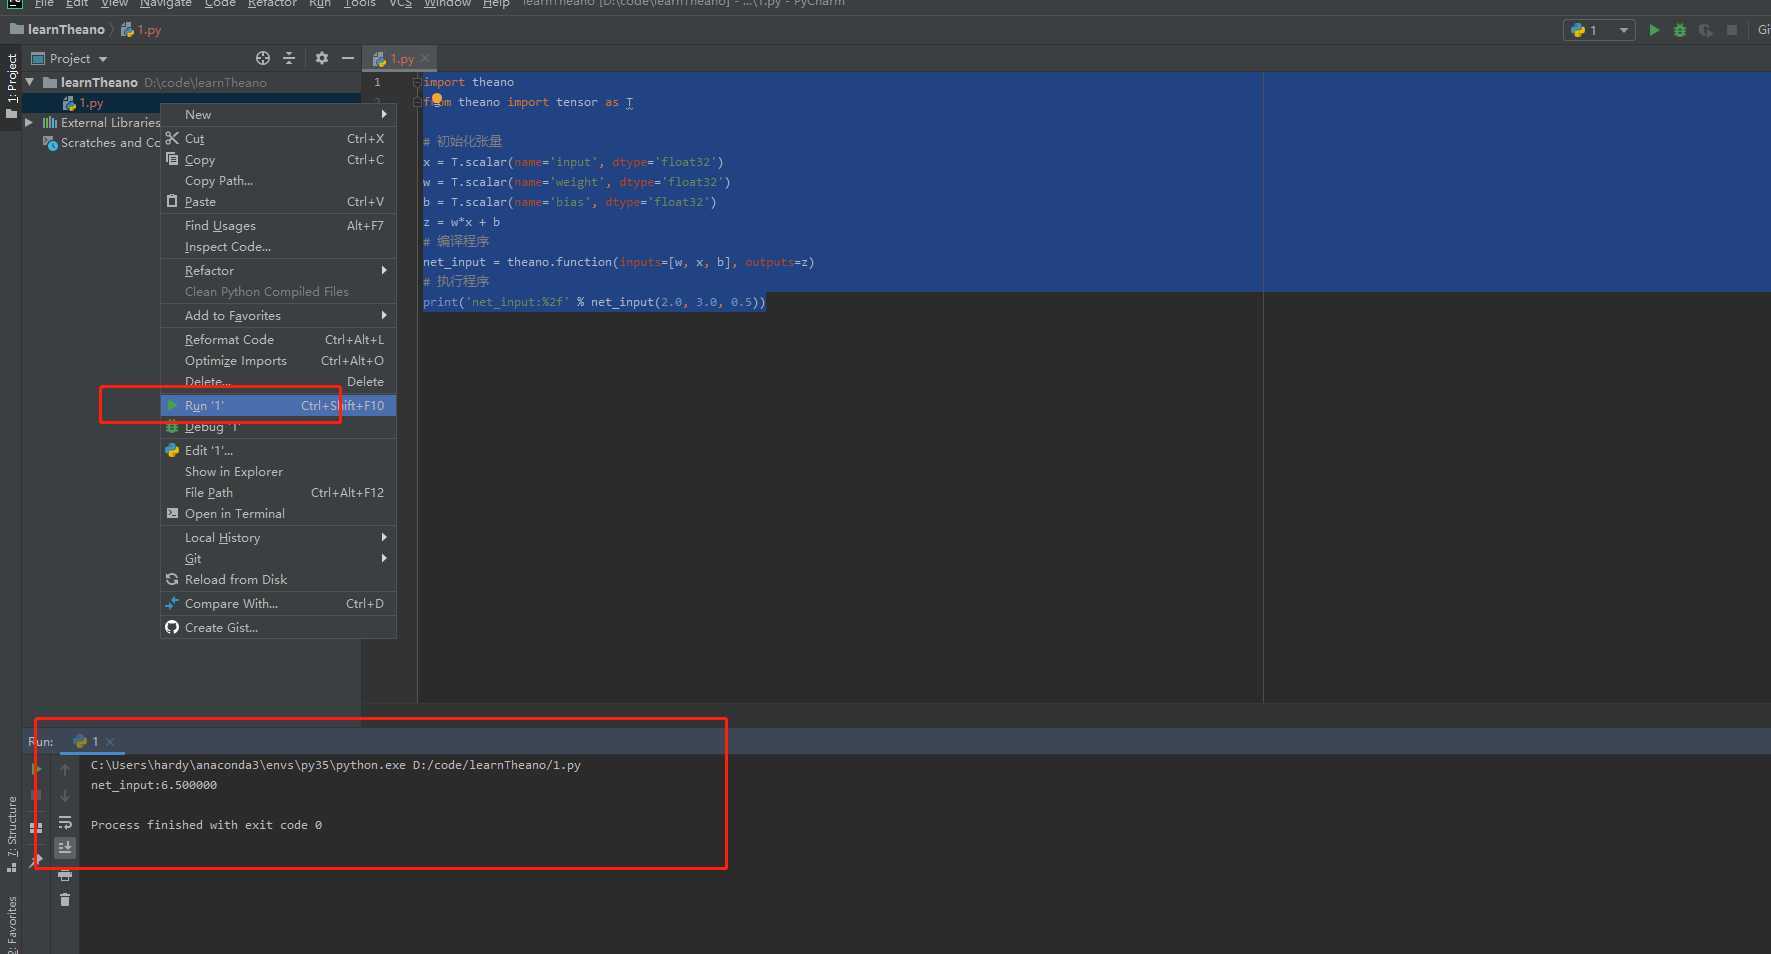The width and height of the screenshot is (1771, 954).
Task: Close the Run tab '1'
Action: click(110, 742)
